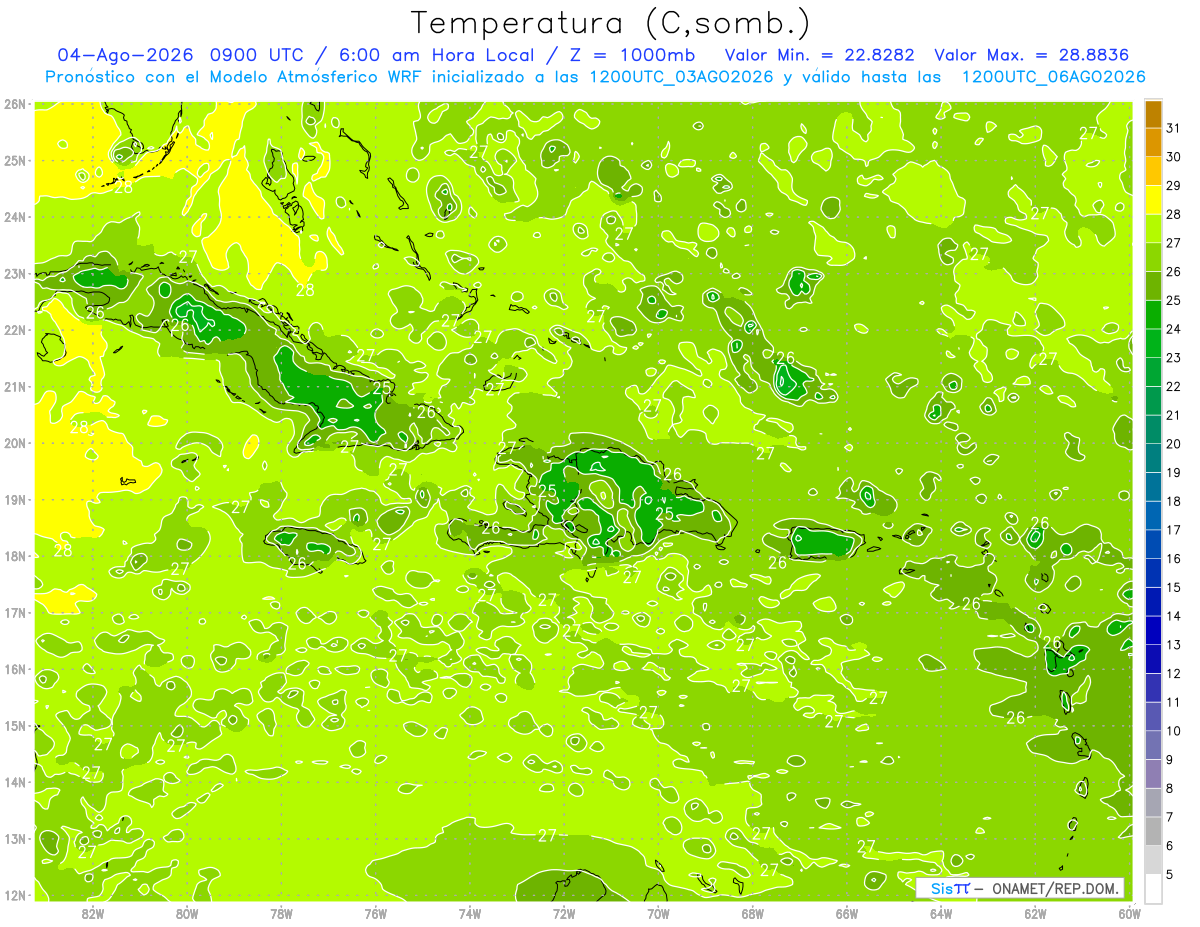The width and height of the screenshot is (1200, 927).
Task: Click the blue "Sis" logo text
Action: click(940, 888)
